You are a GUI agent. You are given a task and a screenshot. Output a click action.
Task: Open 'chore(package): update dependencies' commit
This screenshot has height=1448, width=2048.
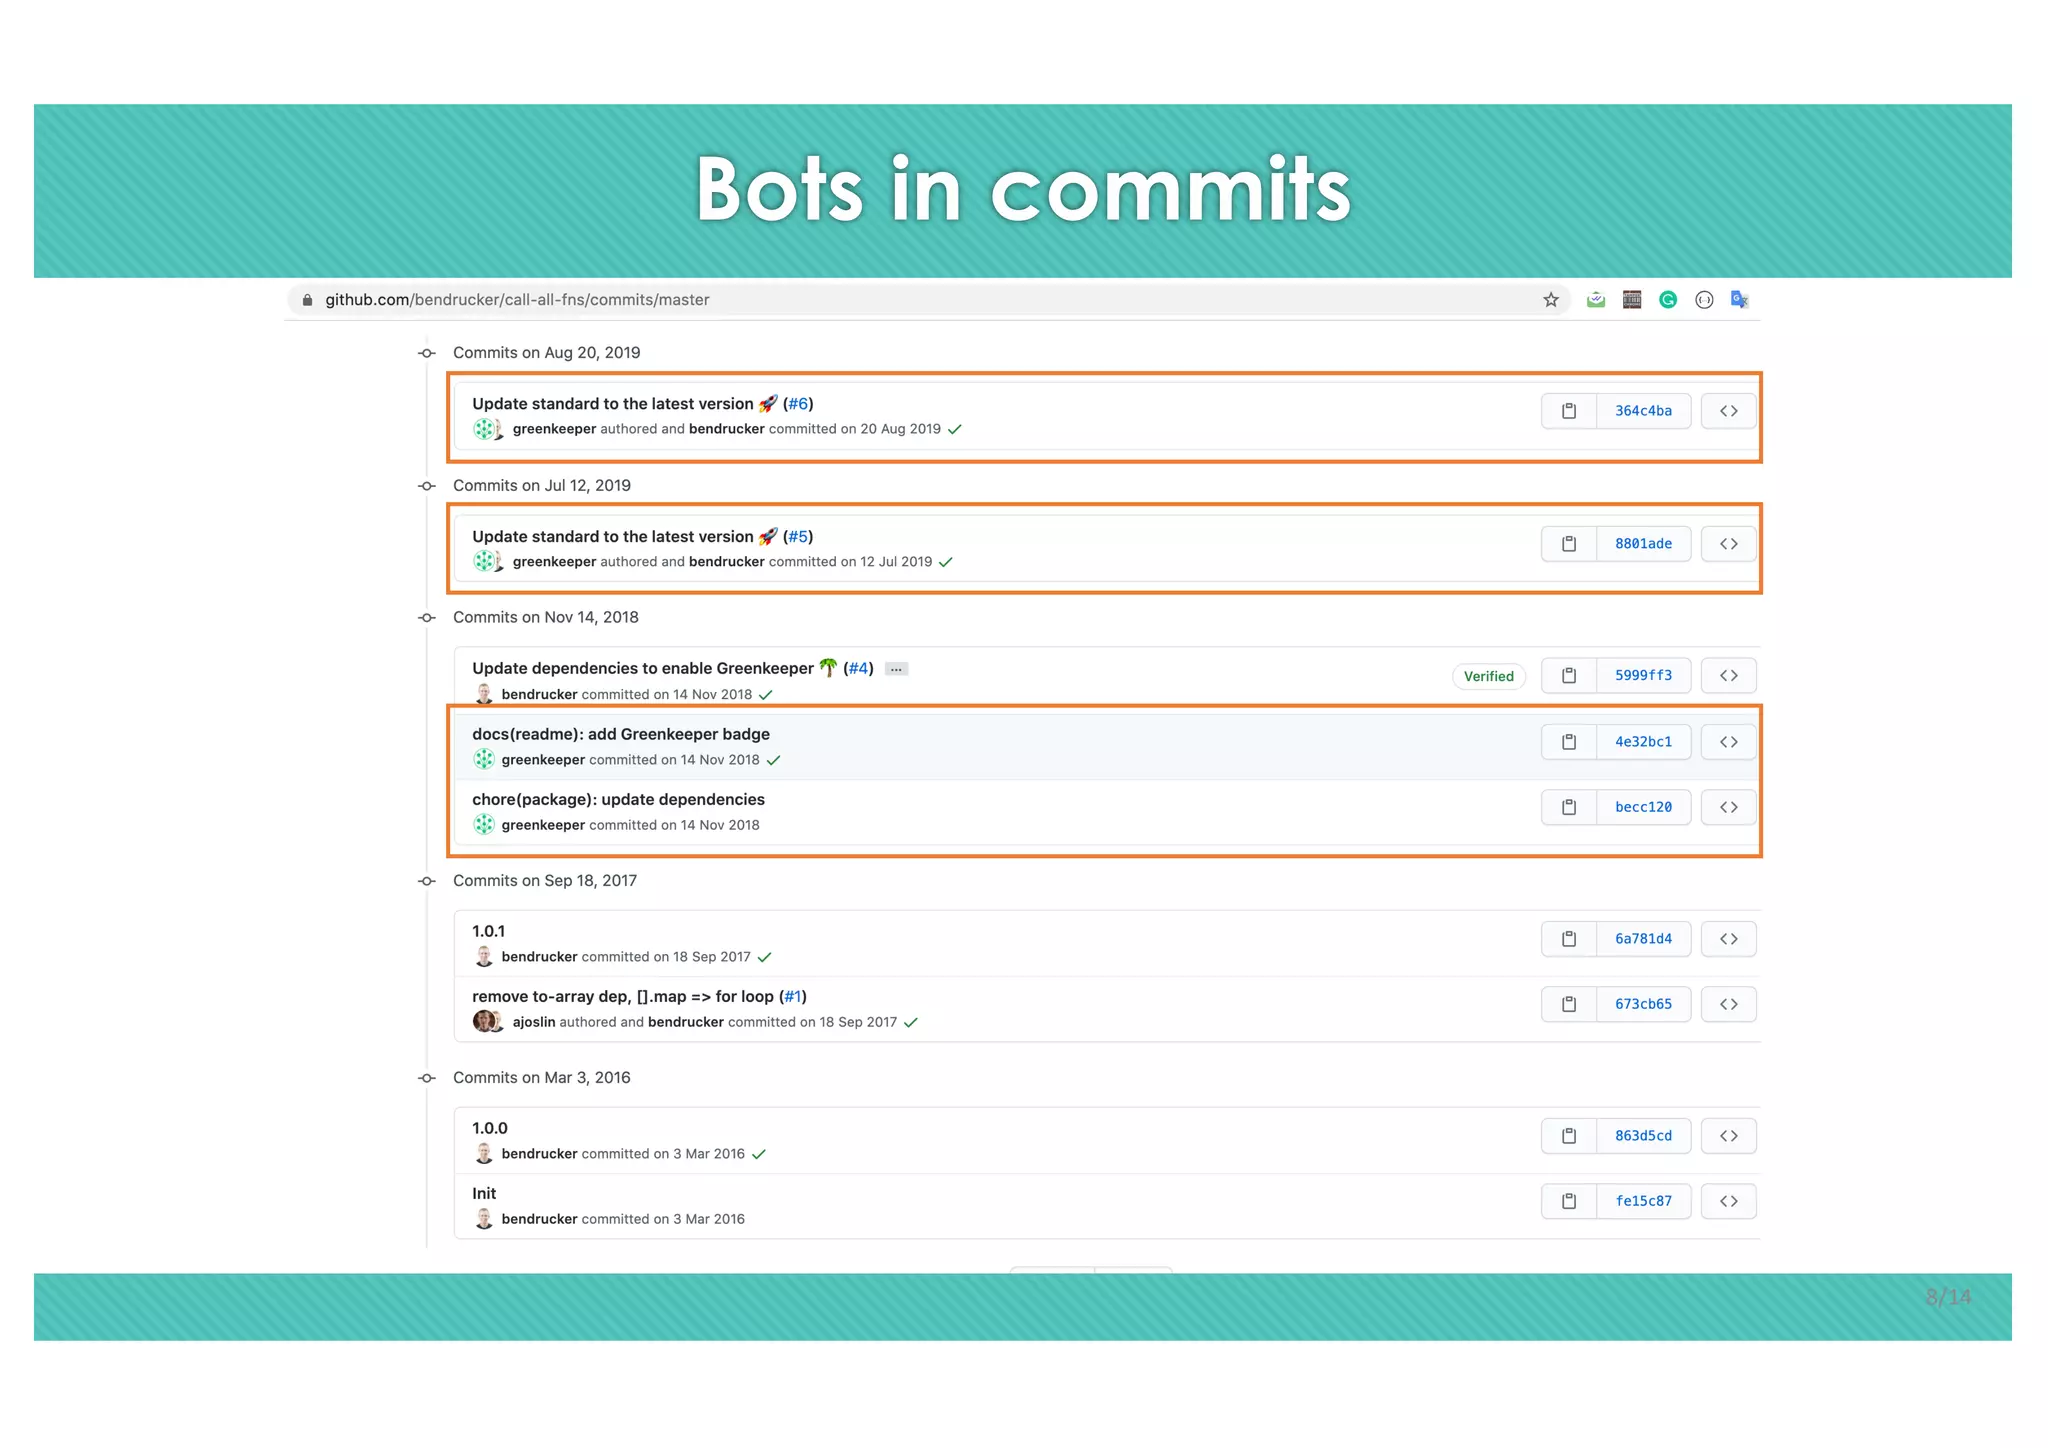(x=618, y=800)
